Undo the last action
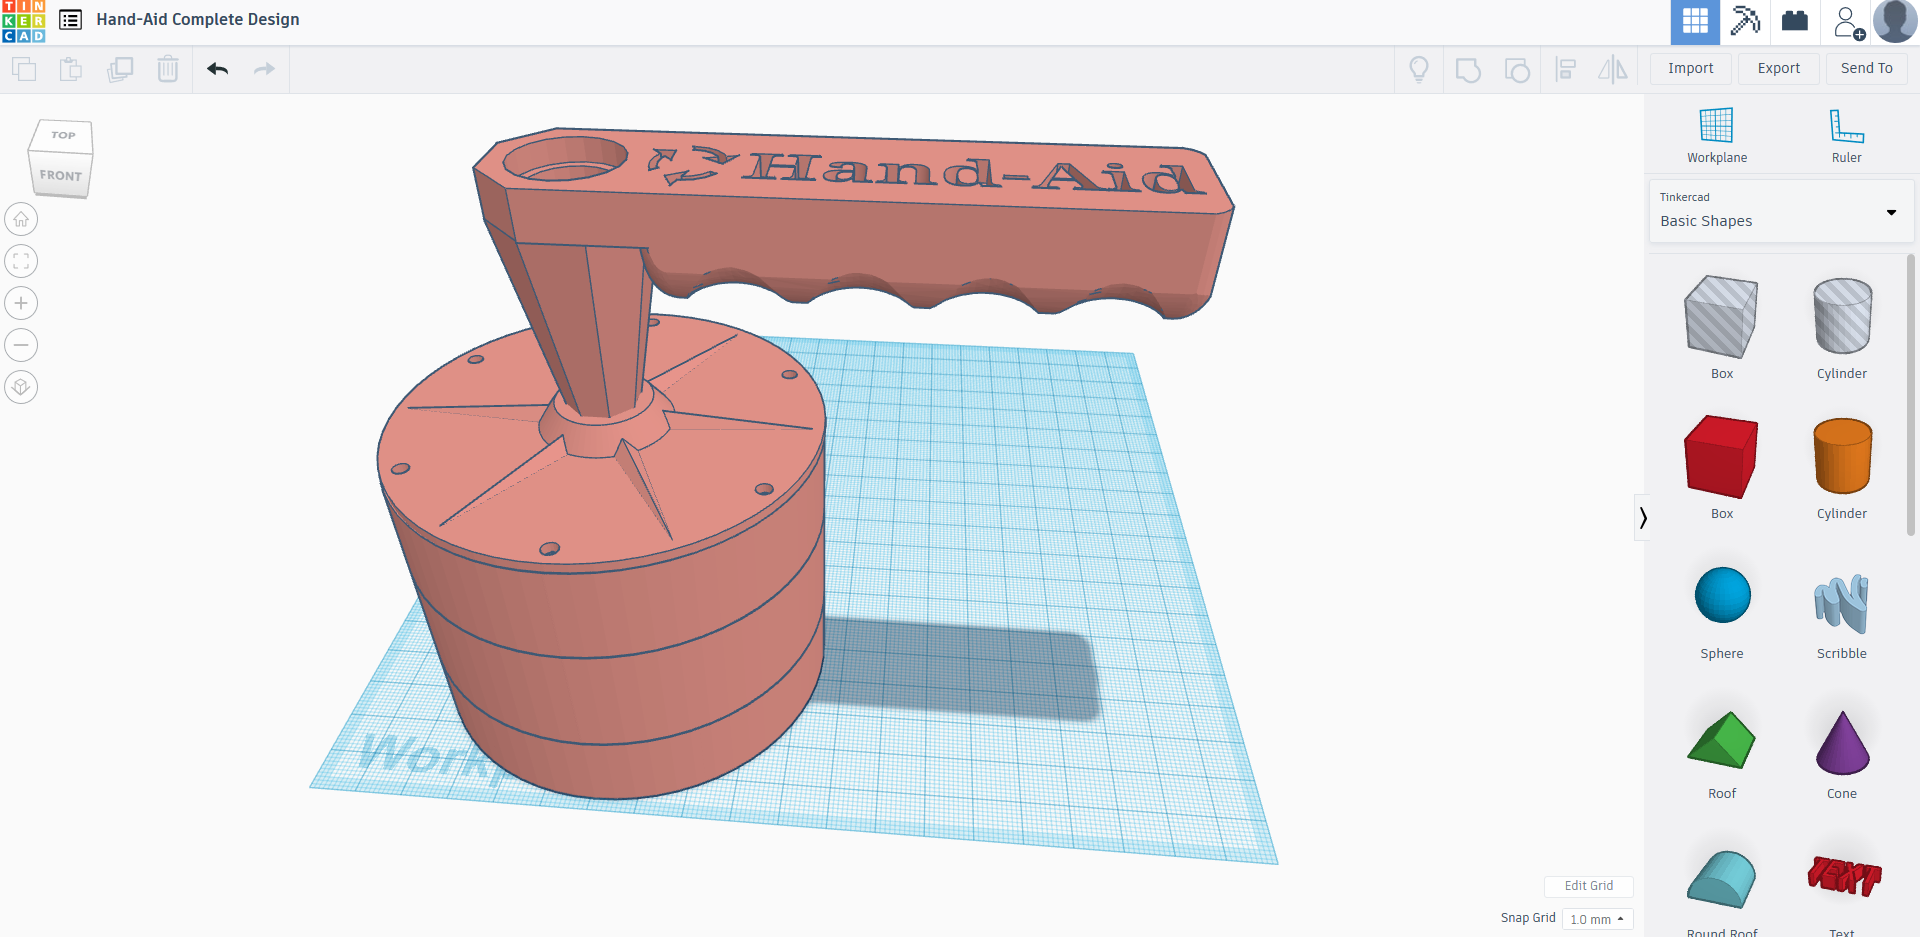This screenshot has height=937, width=1920. (217, 69)
